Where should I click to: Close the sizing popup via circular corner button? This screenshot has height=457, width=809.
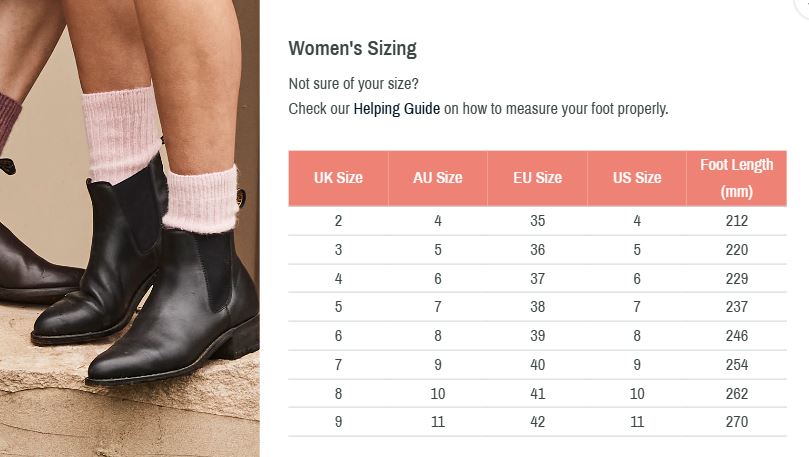803,5
